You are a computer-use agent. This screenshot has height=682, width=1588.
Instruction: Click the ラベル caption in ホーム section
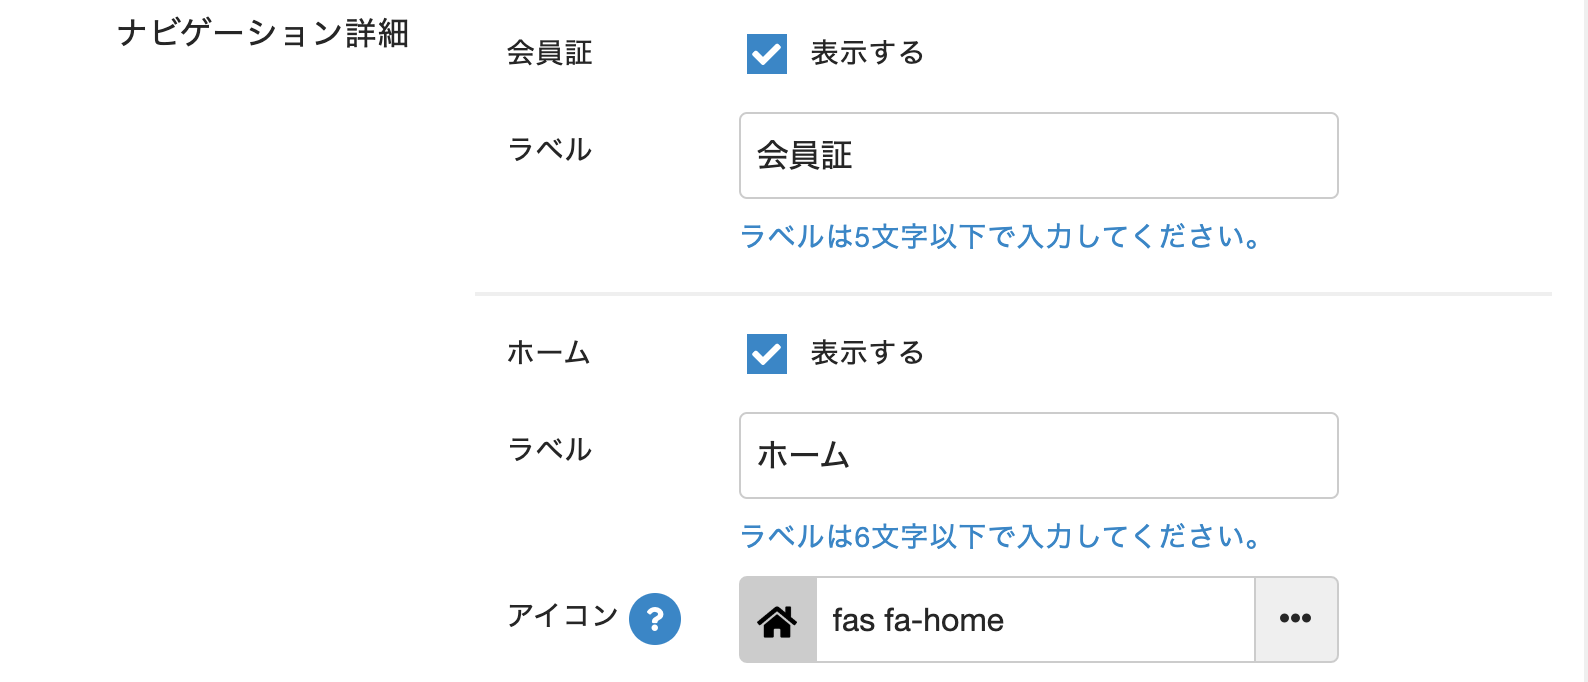[x=550, y=450]
